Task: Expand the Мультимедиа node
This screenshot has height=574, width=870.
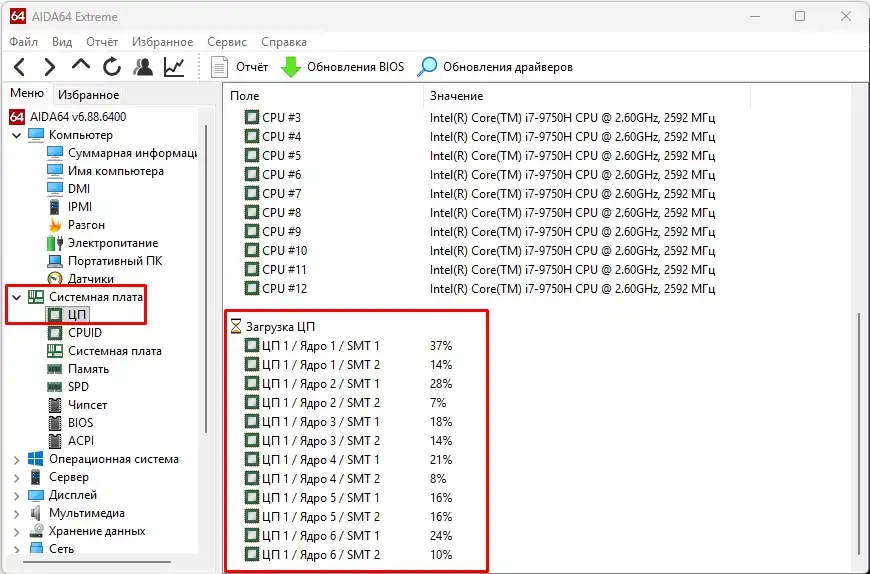Action: 16,514
